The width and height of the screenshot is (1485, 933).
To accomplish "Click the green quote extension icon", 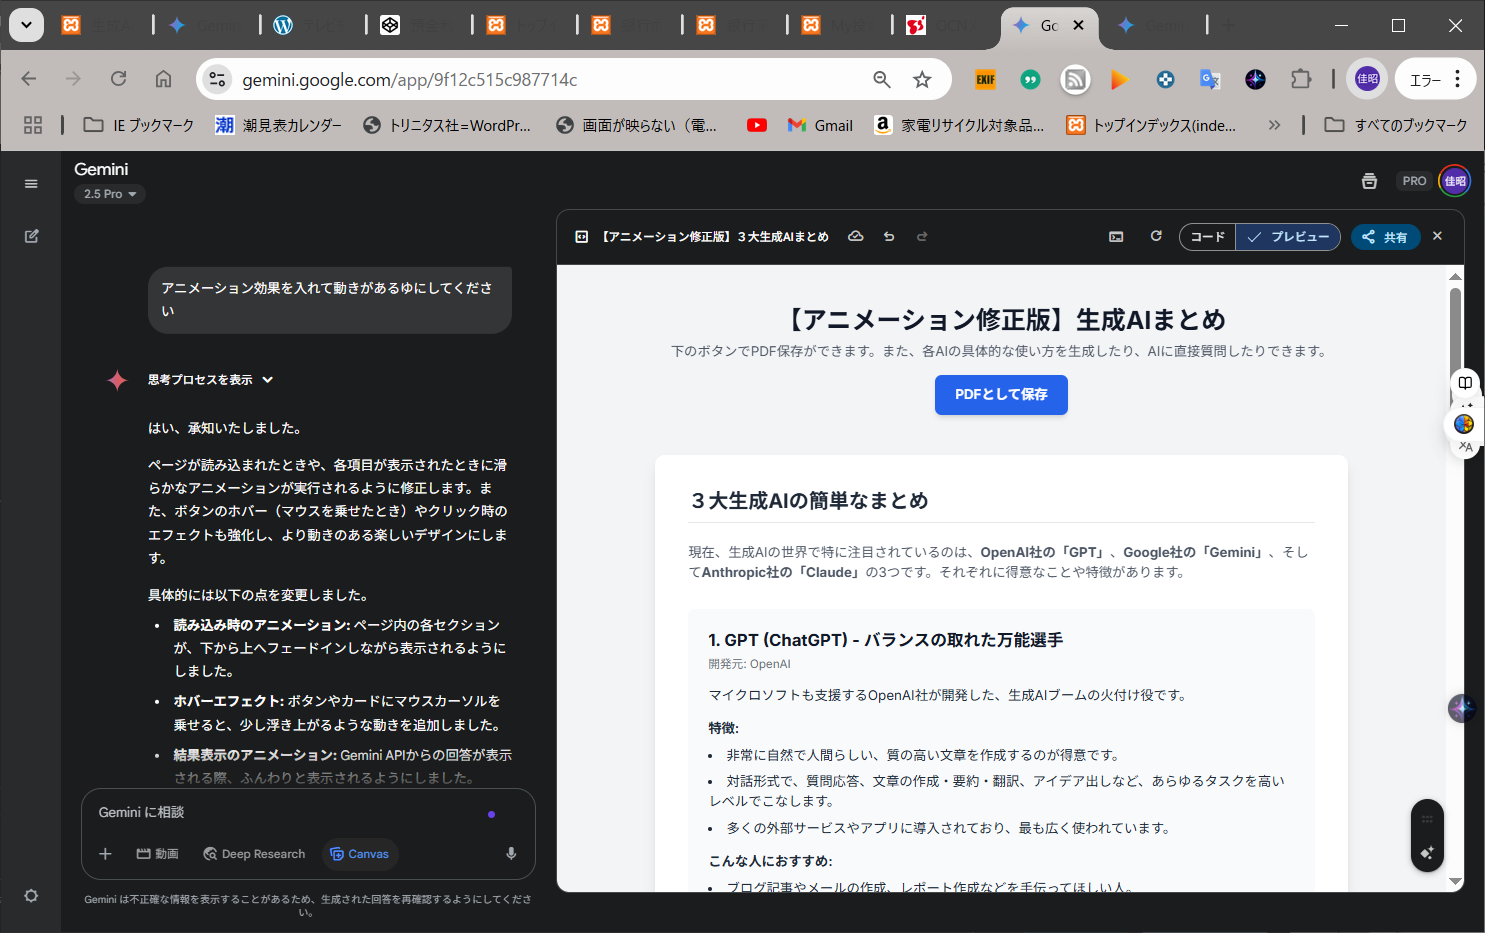I will tap(1030, 79).
